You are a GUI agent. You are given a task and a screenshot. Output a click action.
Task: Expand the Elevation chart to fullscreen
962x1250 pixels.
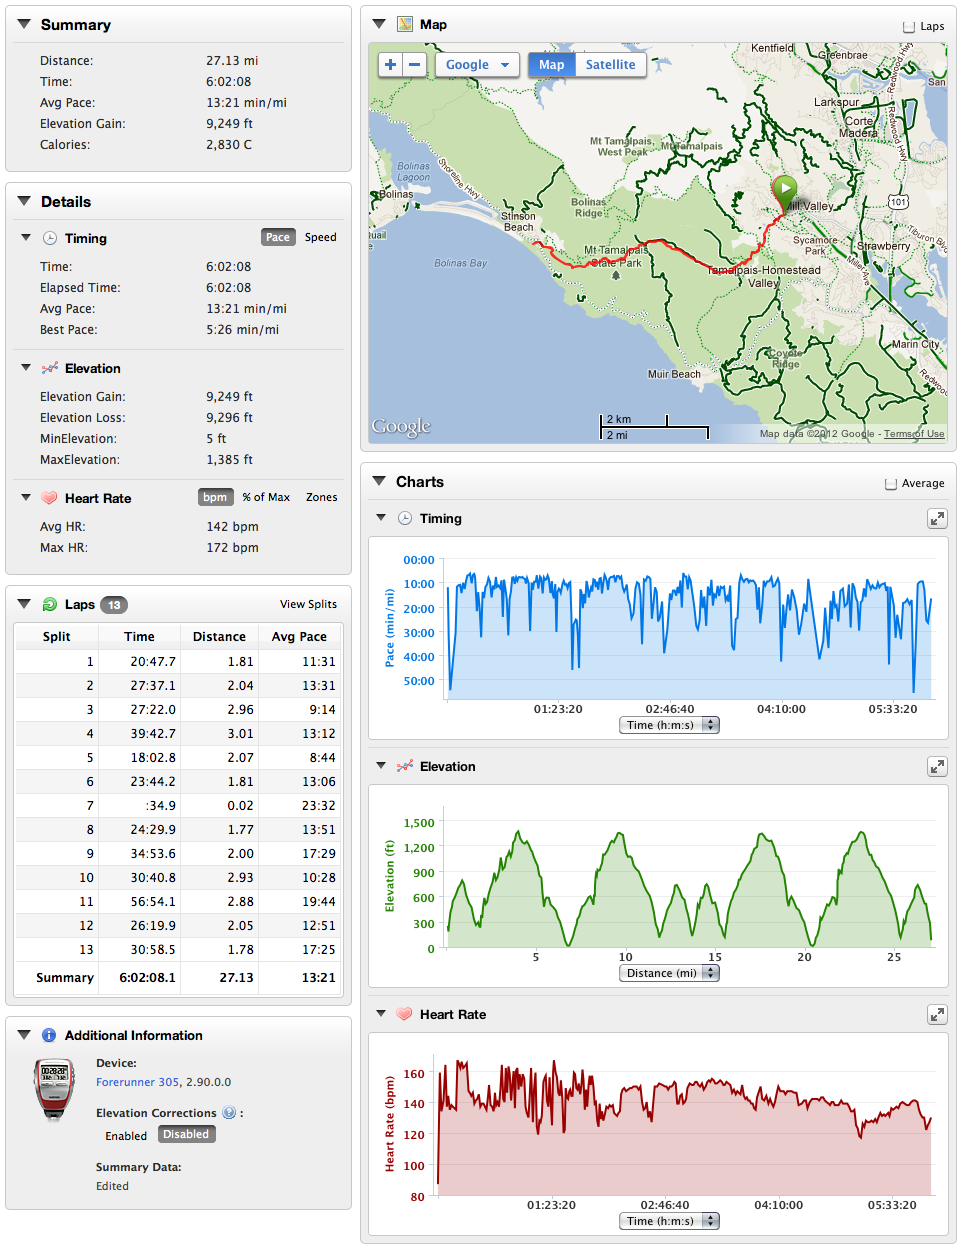[x=937, y=766]
